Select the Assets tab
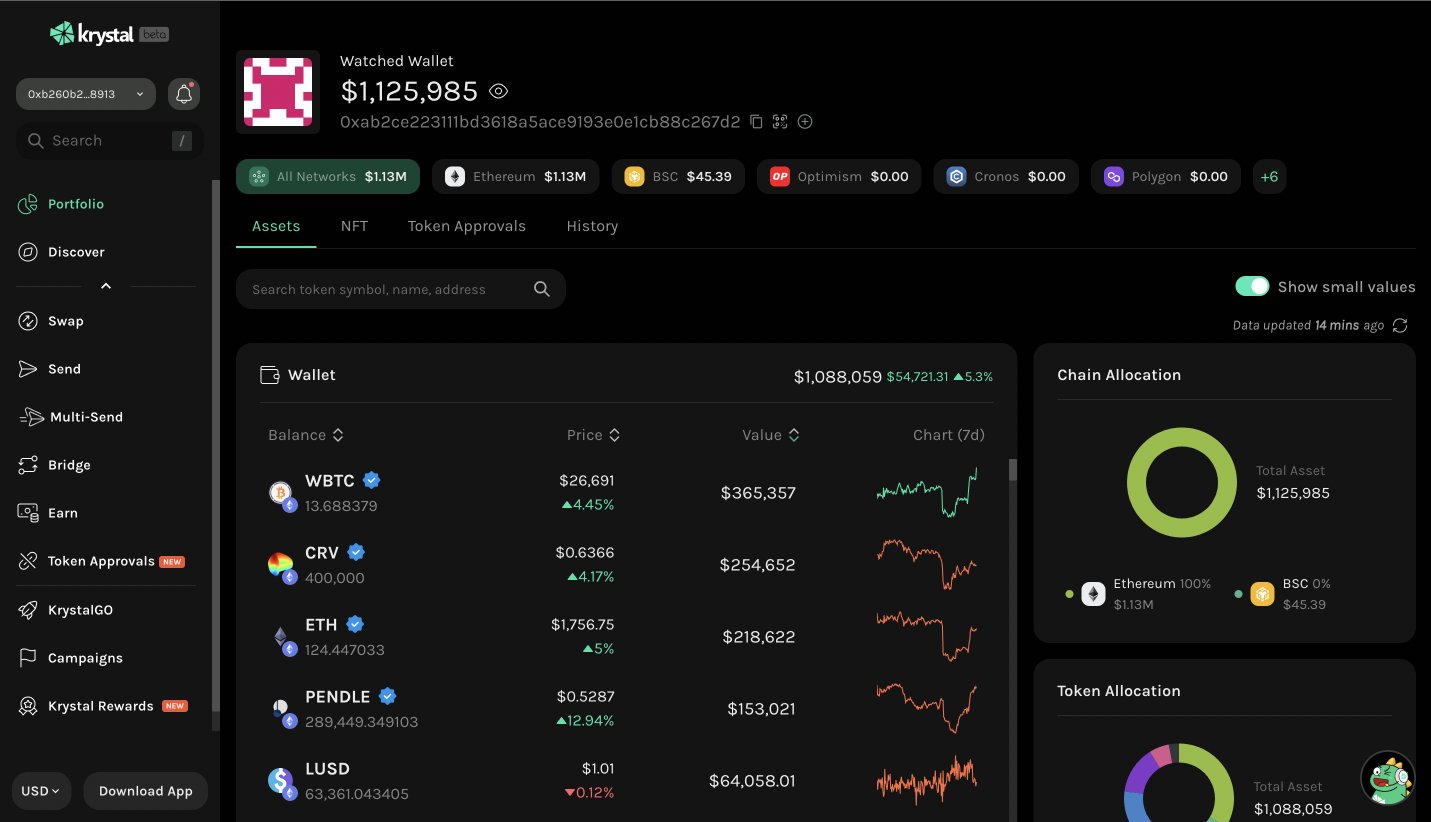 (276, 226)
